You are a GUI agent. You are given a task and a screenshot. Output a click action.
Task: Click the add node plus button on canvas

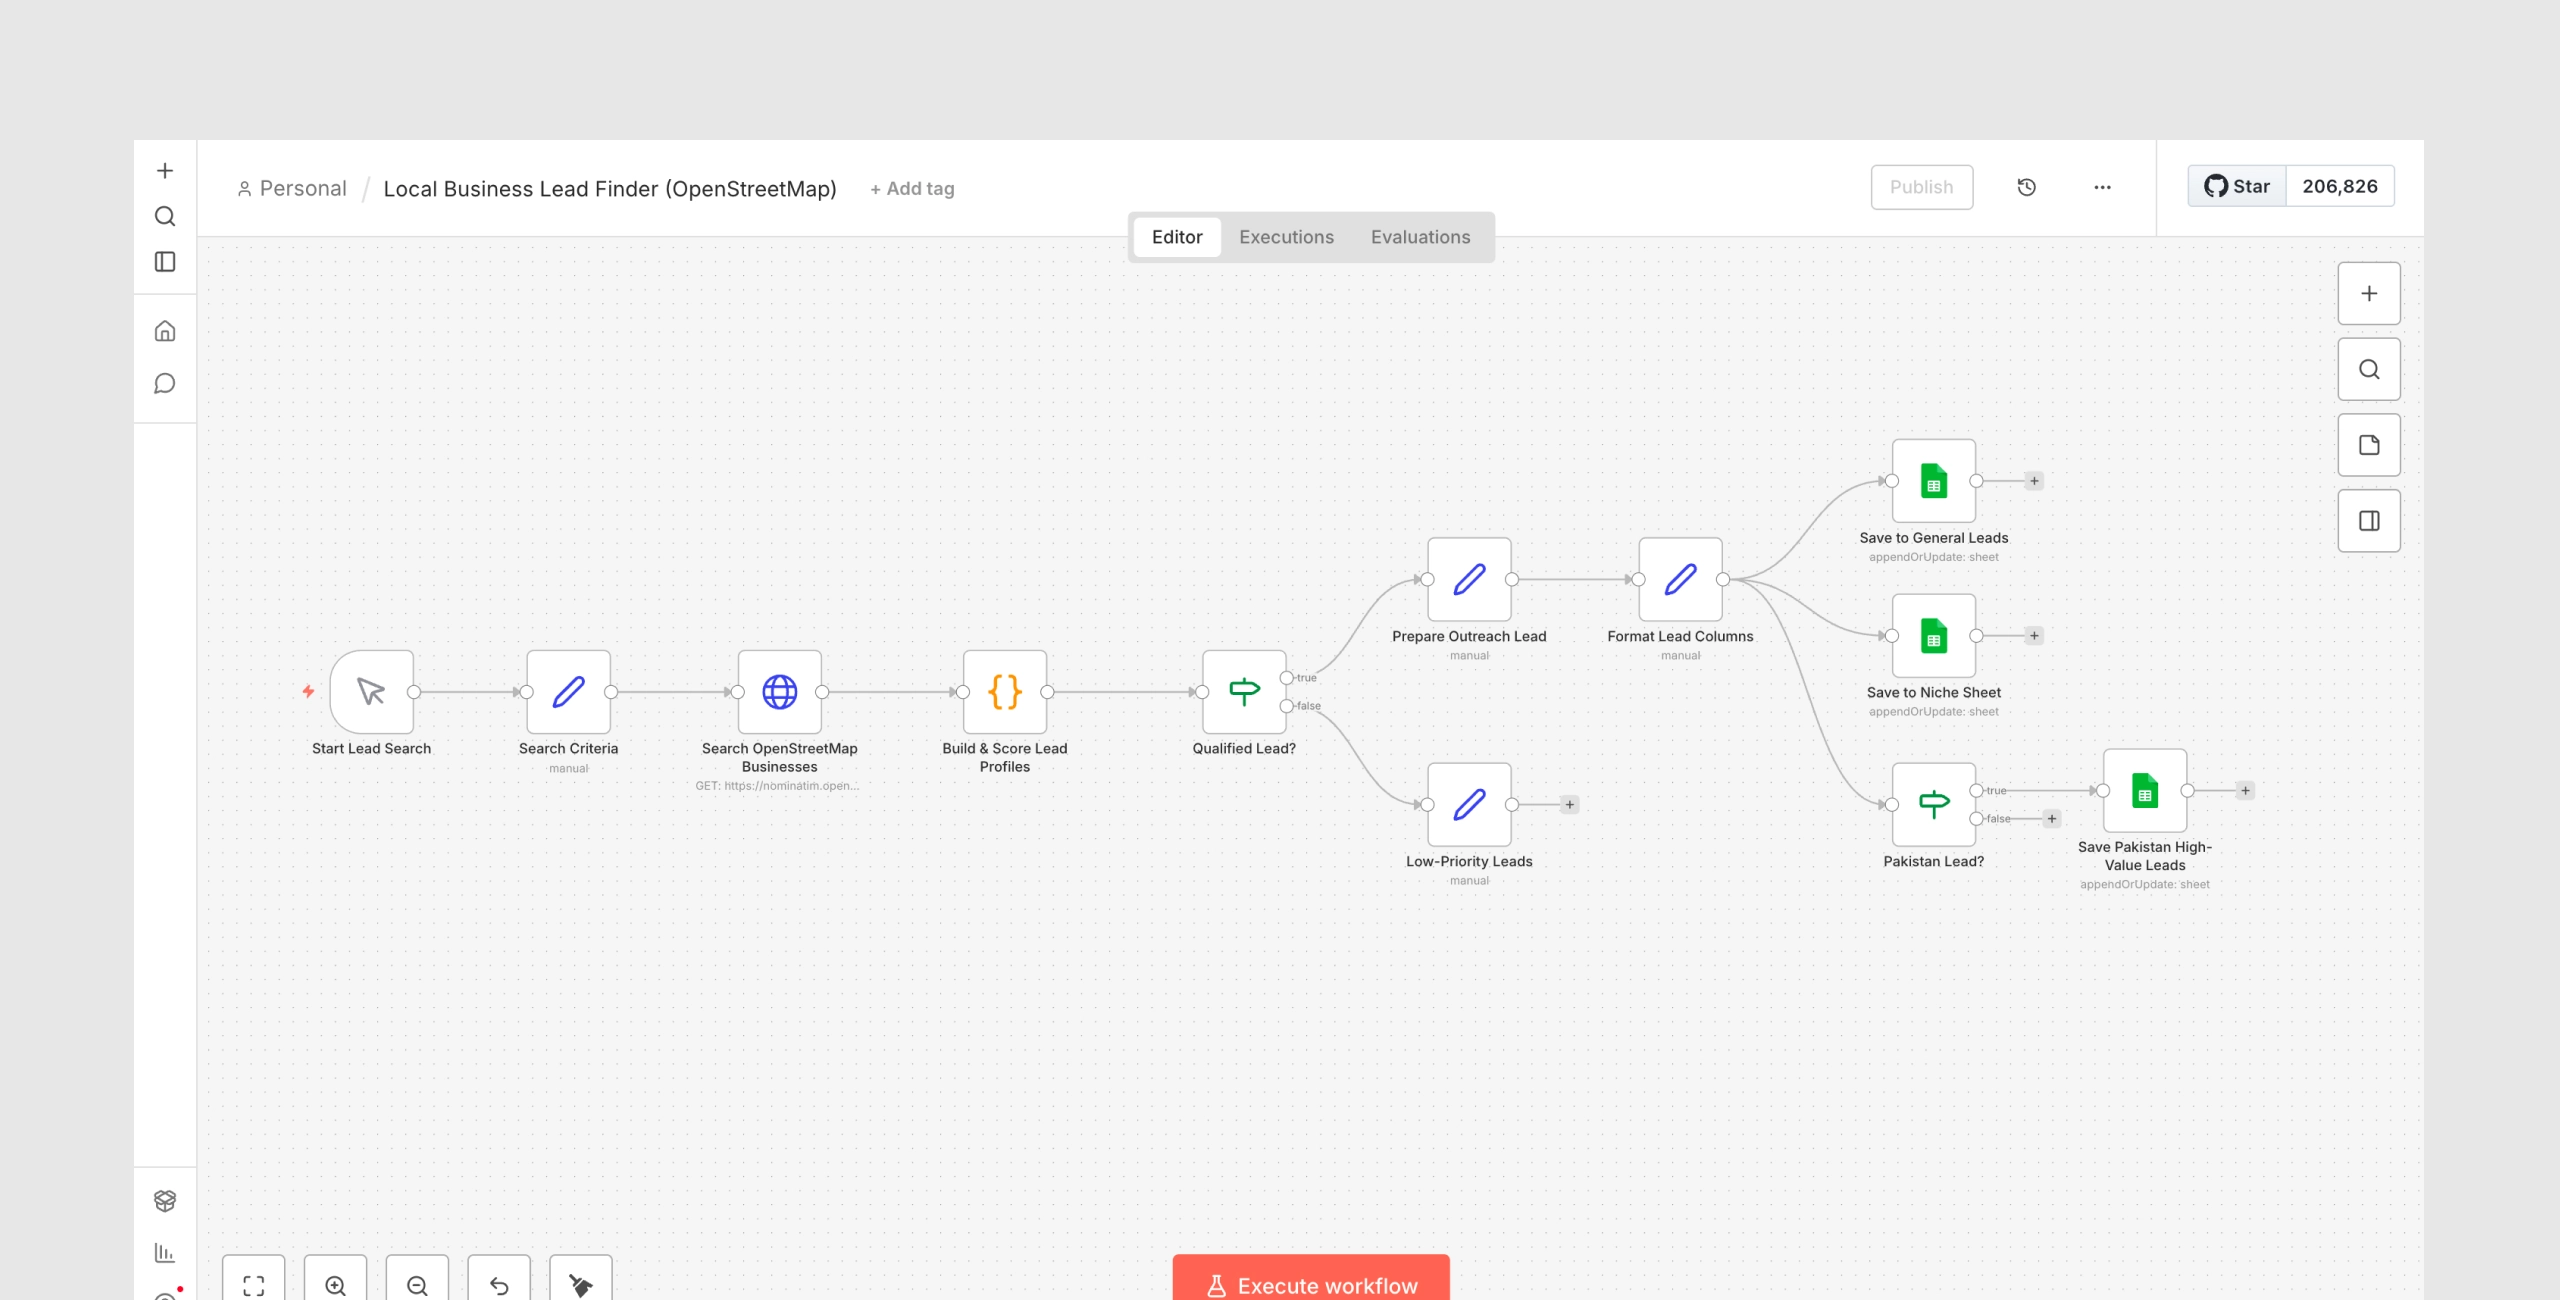point(2369,294)
